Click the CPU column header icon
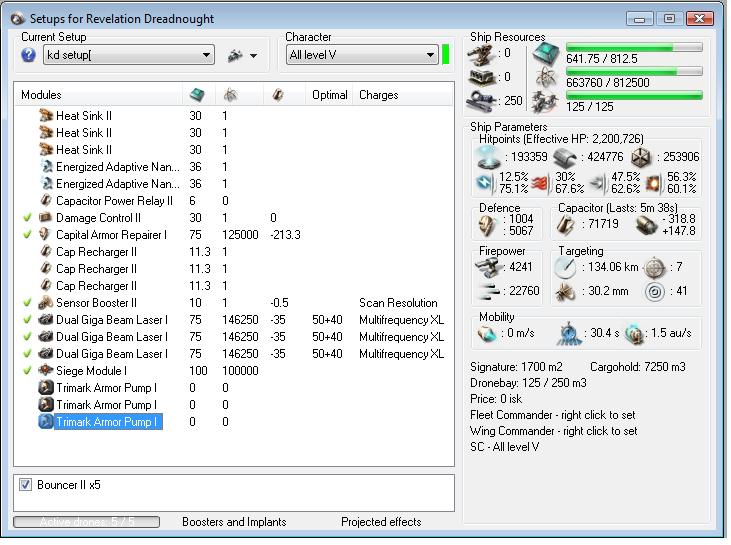The height and width of the screenshot is (545, 731). pos(198,95)
